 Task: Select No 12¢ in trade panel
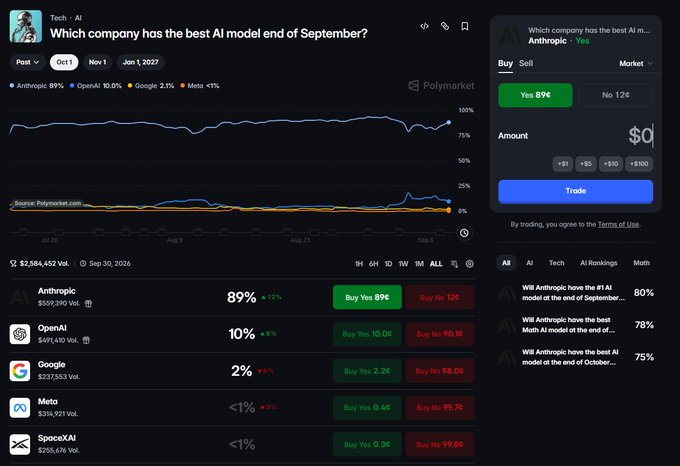[x=616, y=95]
